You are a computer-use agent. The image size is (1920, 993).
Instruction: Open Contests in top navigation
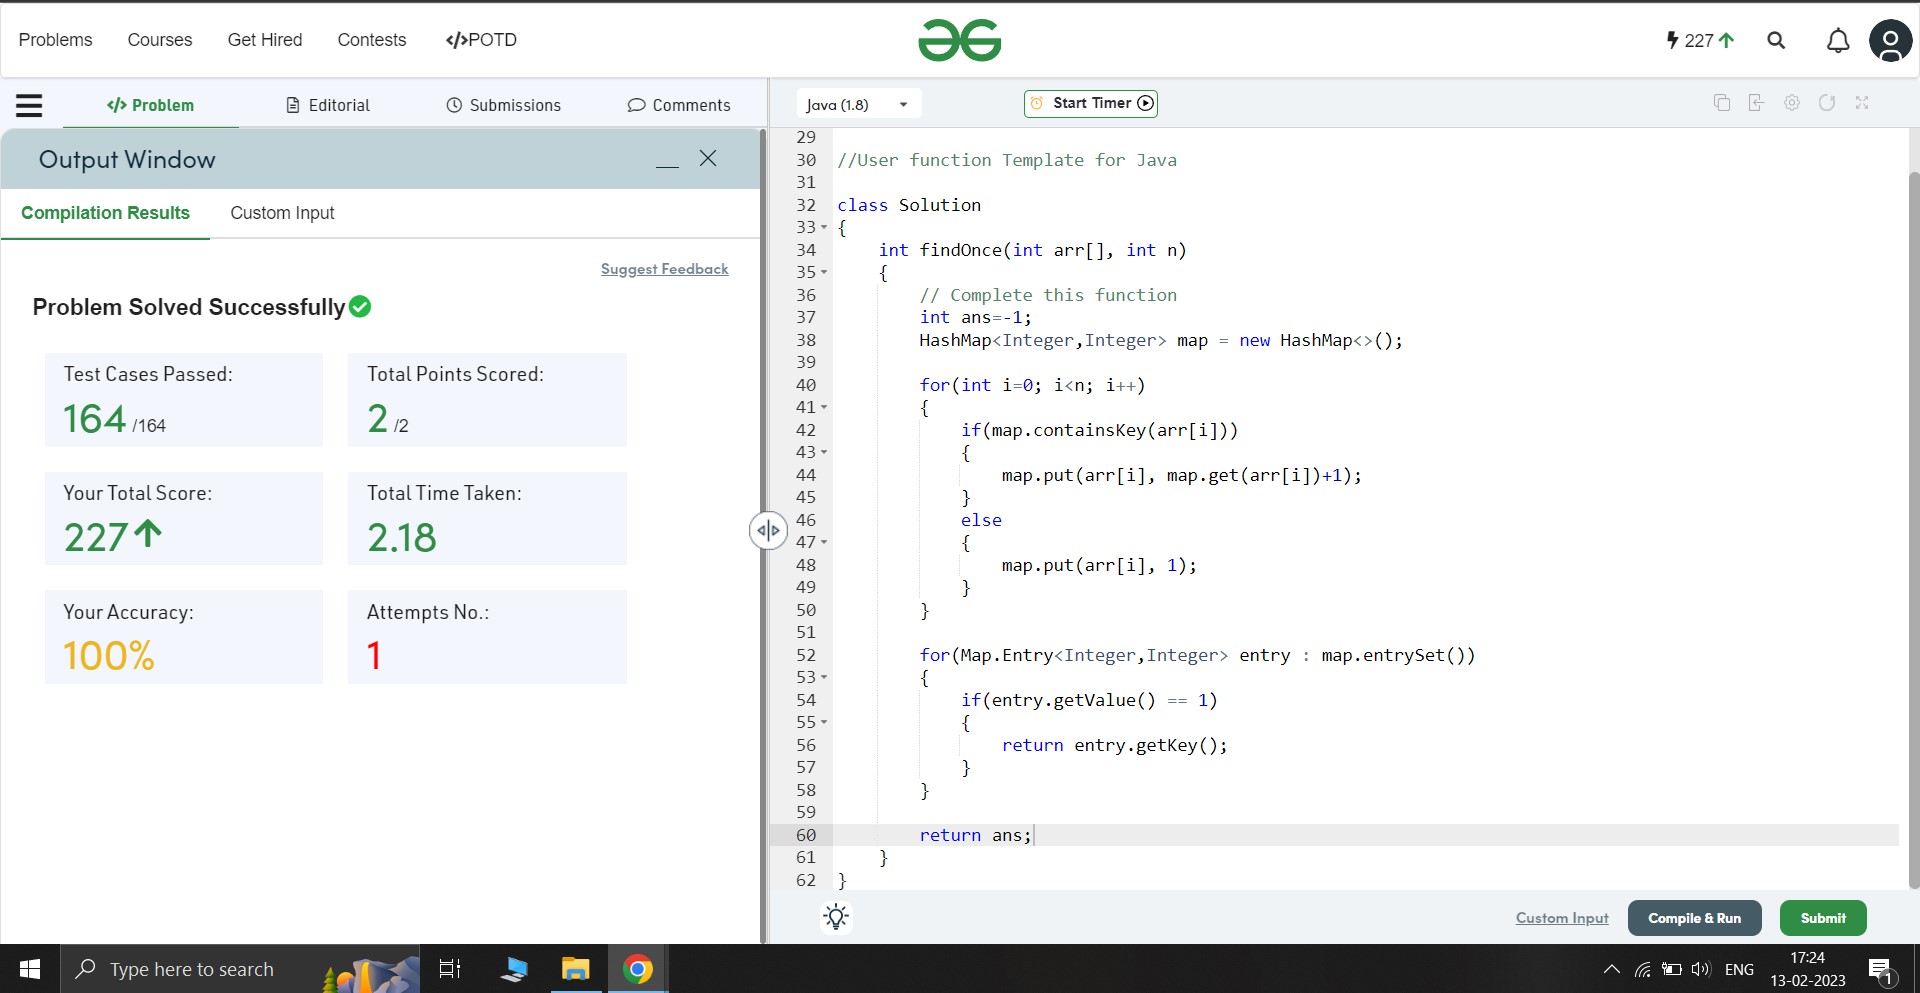[x=372, y=40]
